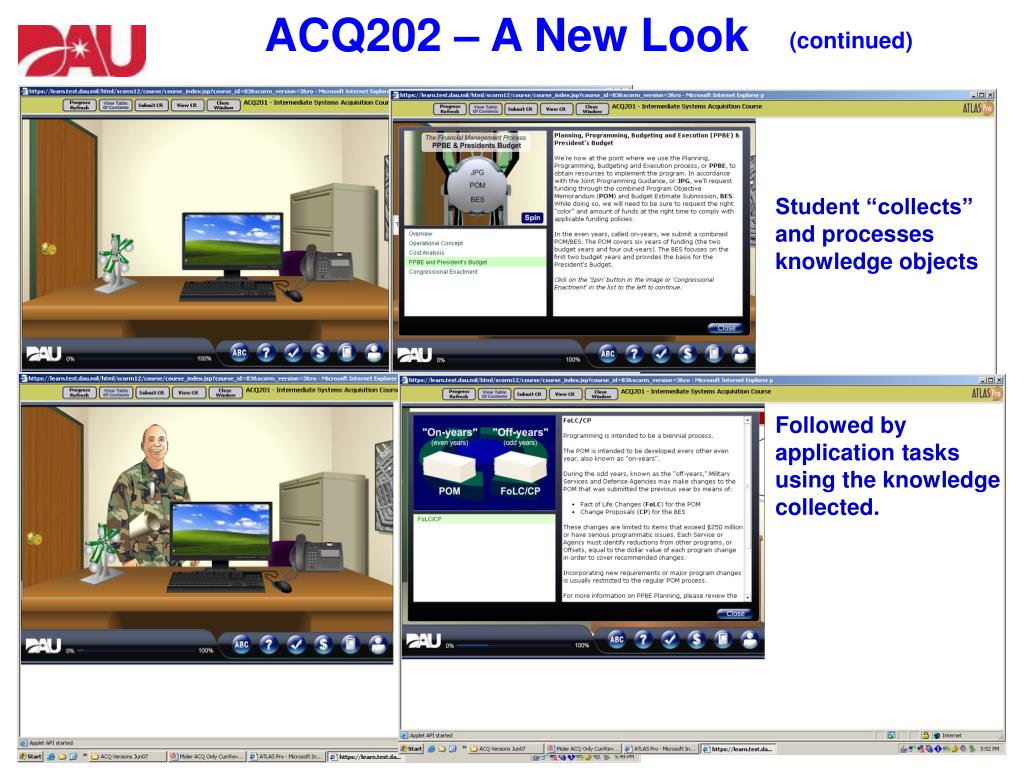Click the person profile icon in the PPBE window
The width and height of the screenshot is (1024, 768).
[740, 354]
